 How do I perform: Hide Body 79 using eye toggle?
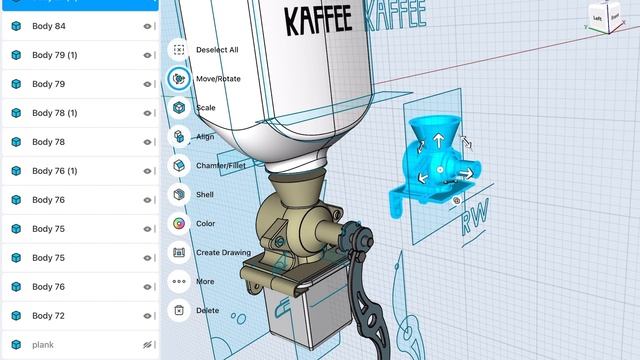tap(147, 84)
